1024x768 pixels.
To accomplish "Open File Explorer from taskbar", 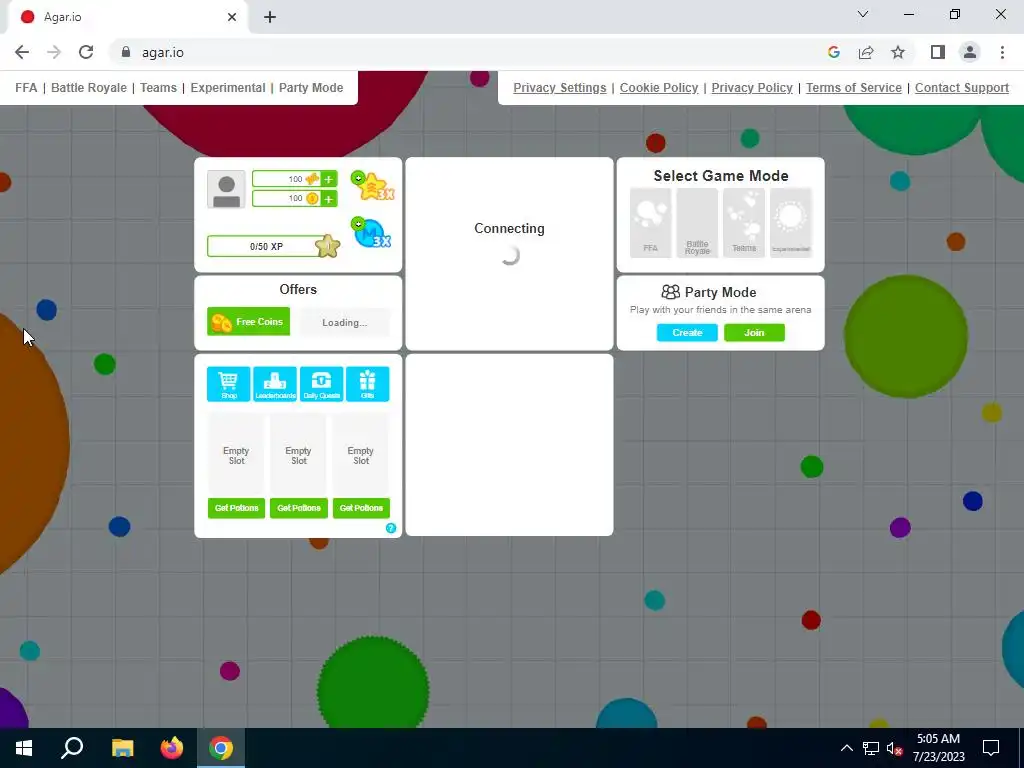I will click(122, 748).
